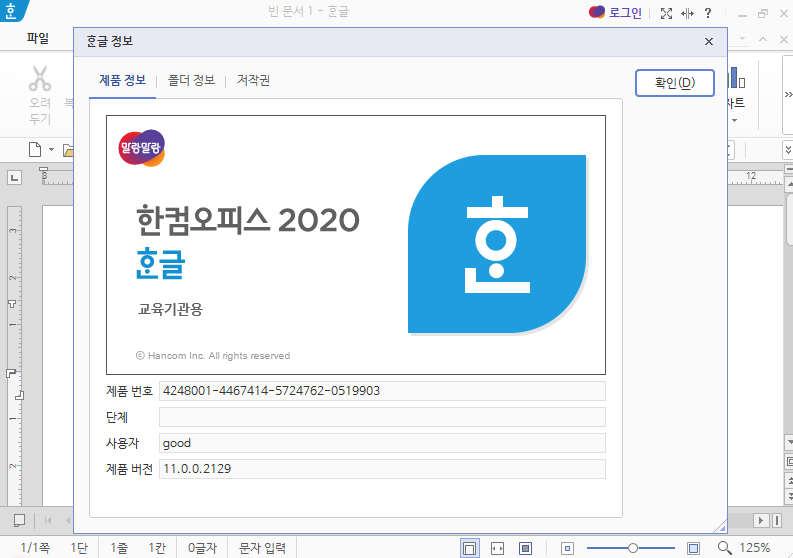Close the 한글 정보 dialog

click(709, 42)
